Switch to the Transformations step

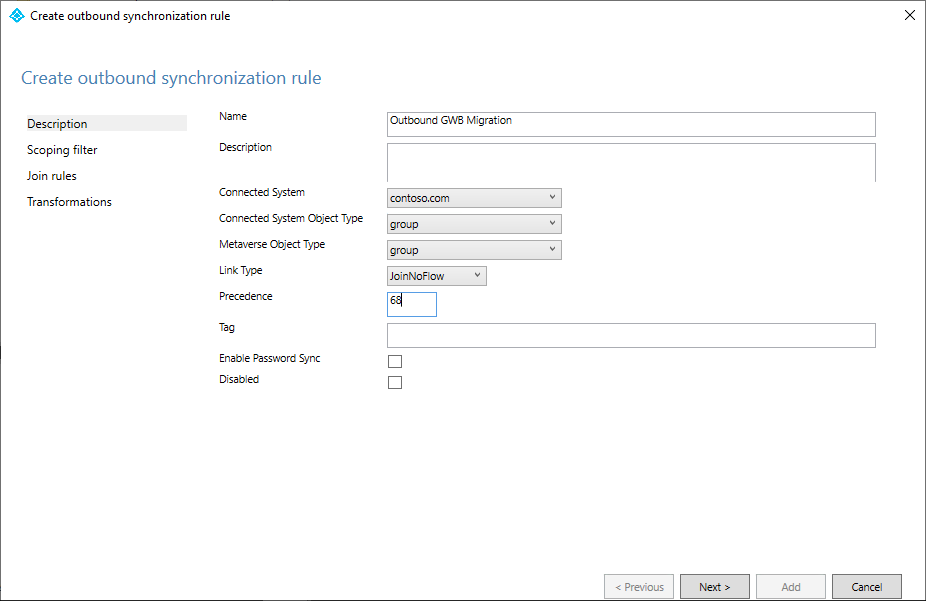click(x=69, y=202)
